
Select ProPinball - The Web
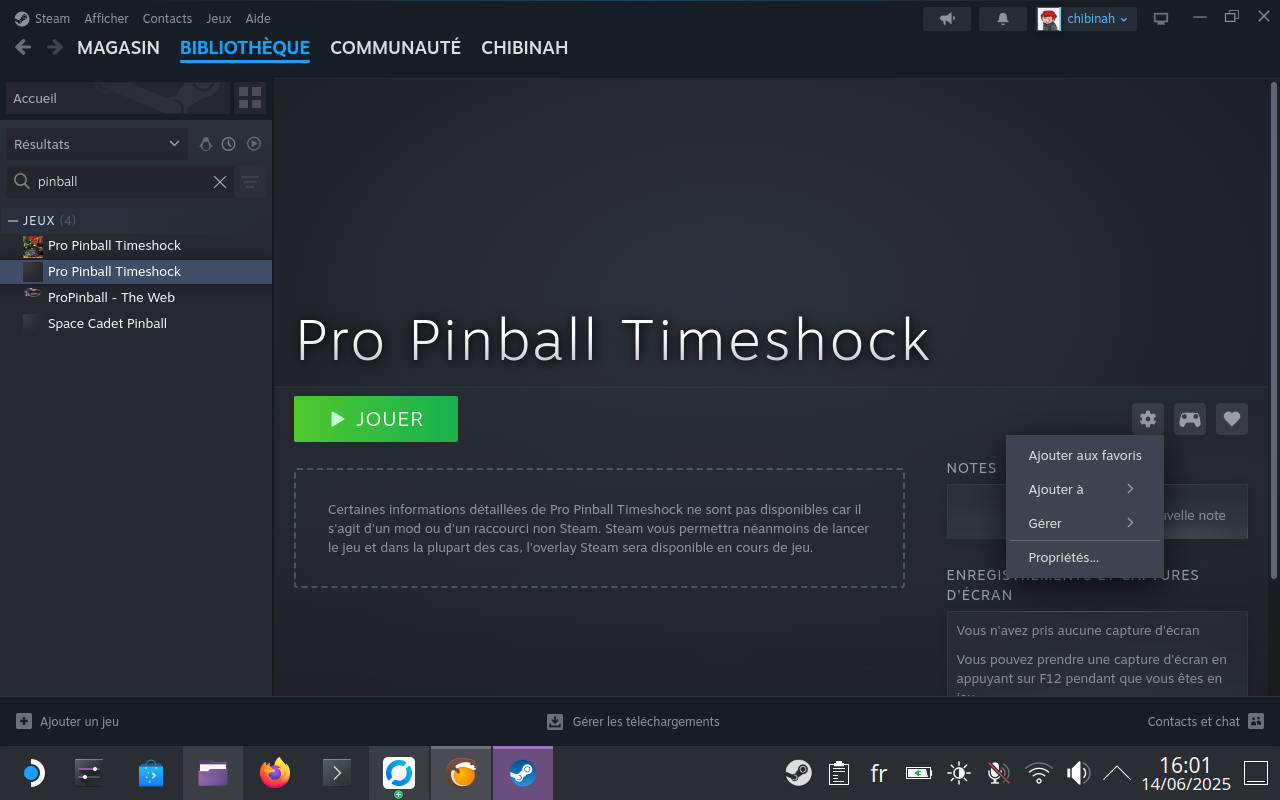coord(136,297)
